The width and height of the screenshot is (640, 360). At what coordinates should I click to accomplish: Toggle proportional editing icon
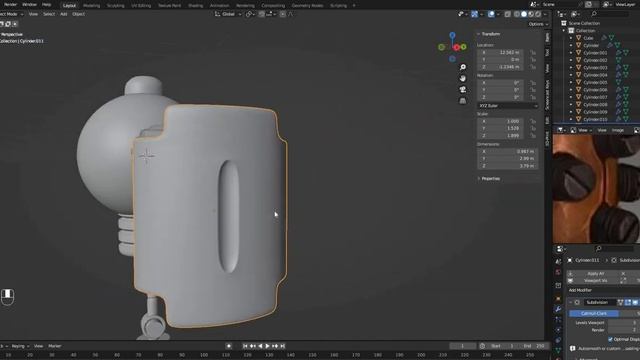(x=282, y=14)
